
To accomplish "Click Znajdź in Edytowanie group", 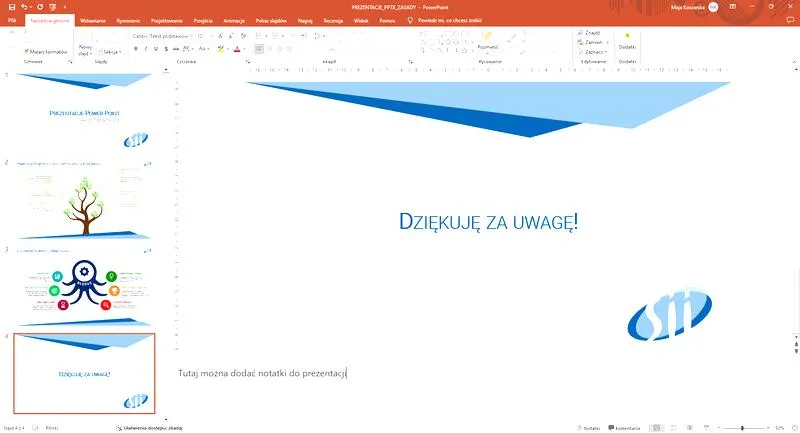I will (x=589, y=33).
